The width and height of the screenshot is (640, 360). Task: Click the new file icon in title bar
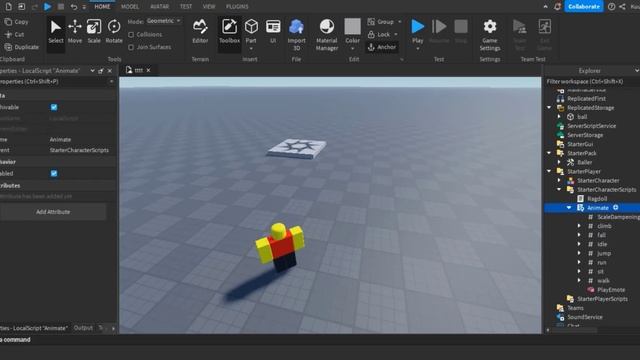pos(8,7)
